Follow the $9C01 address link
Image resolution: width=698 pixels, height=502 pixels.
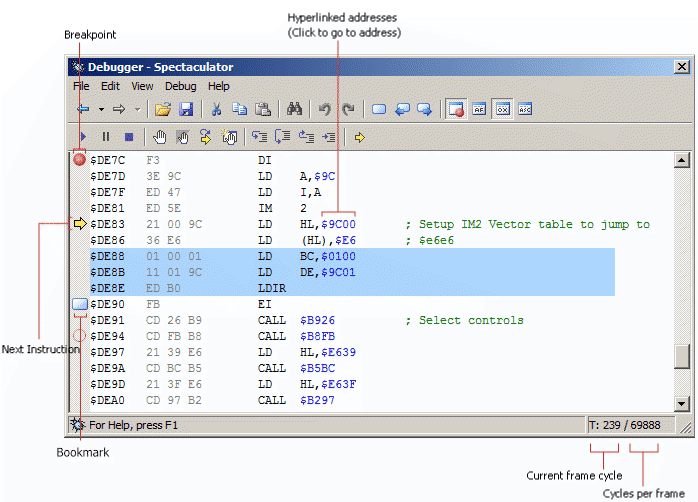(x=338, y=272)
